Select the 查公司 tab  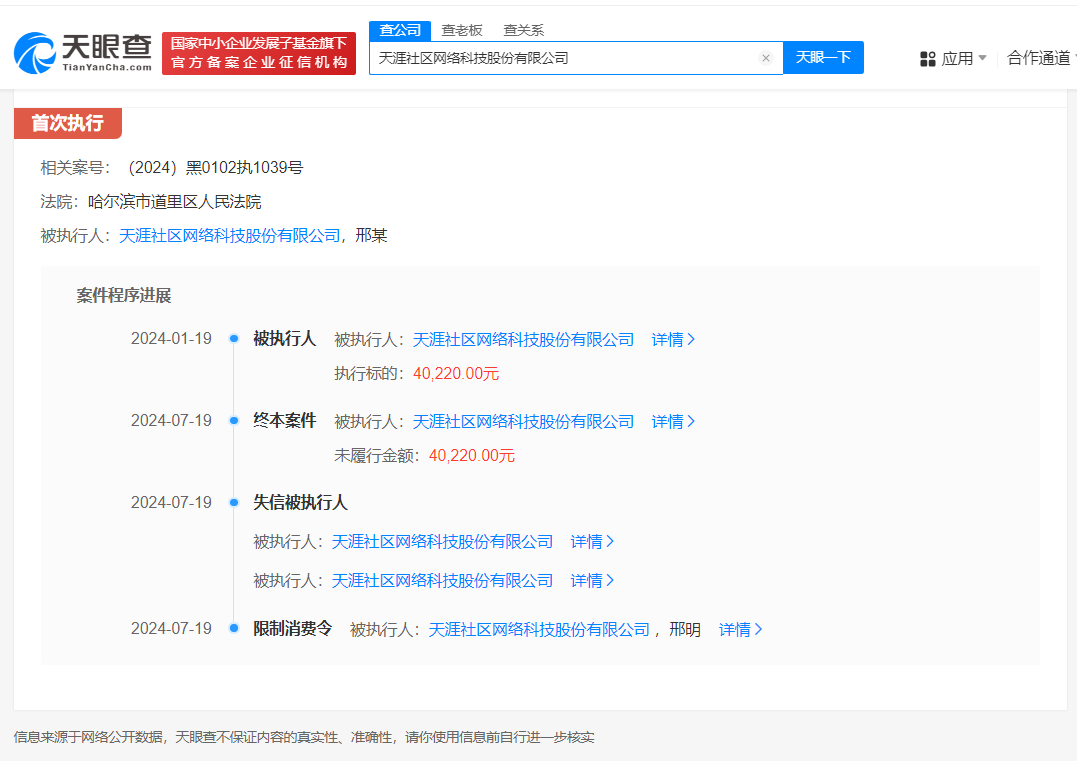pyautogui.click(x=400, y=30)
